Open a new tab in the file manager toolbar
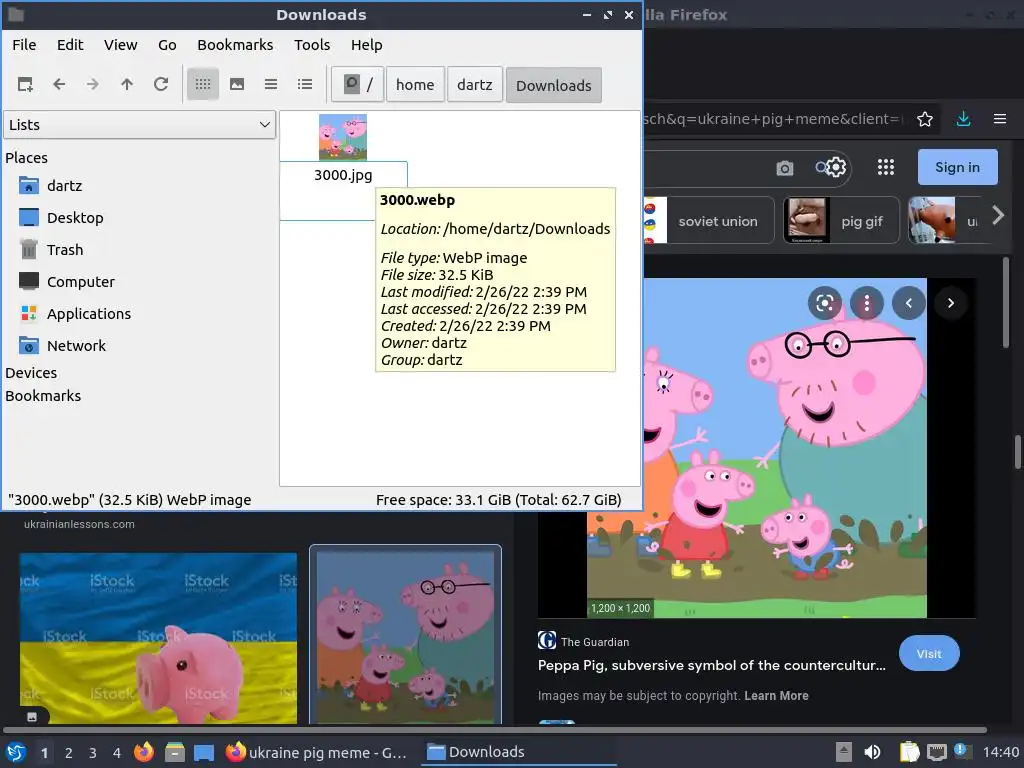This screenshot has width=1024, height=768. click(25, 84)
